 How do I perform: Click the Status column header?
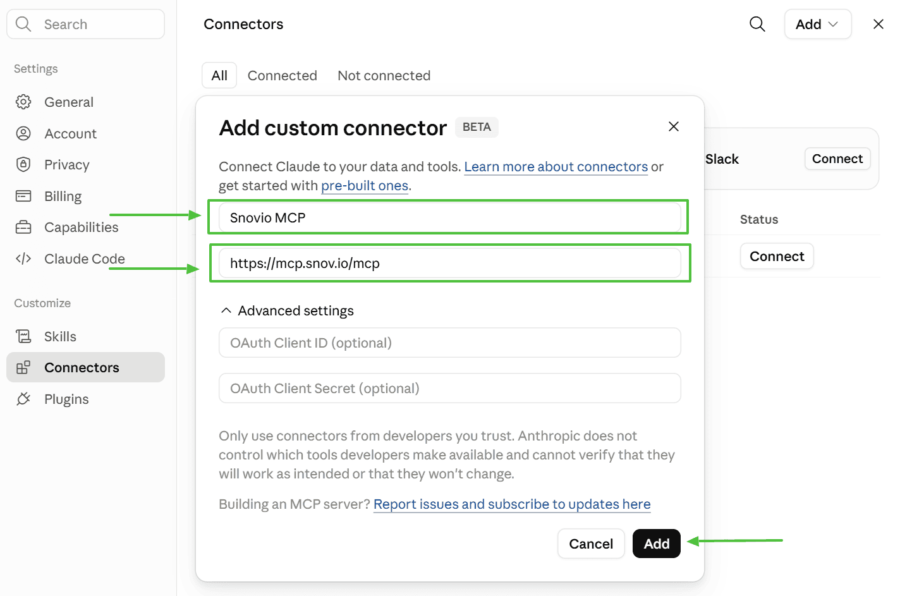[759, 219]
